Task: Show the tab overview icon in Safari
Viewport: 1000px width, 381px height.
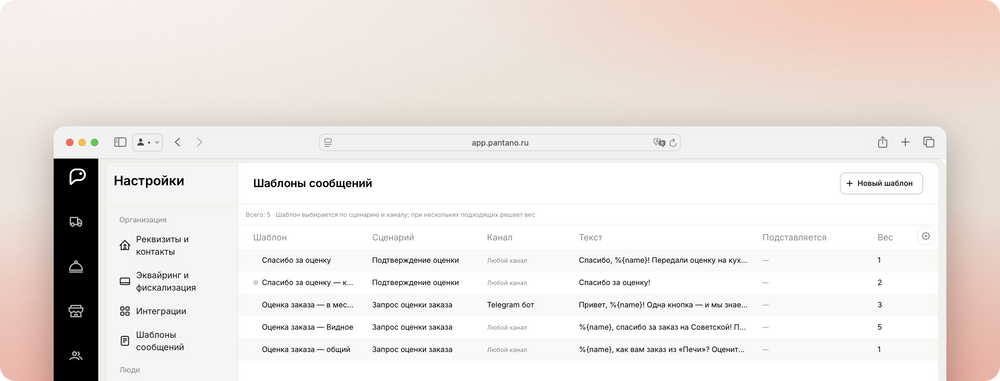Action: tap(929, 142)
